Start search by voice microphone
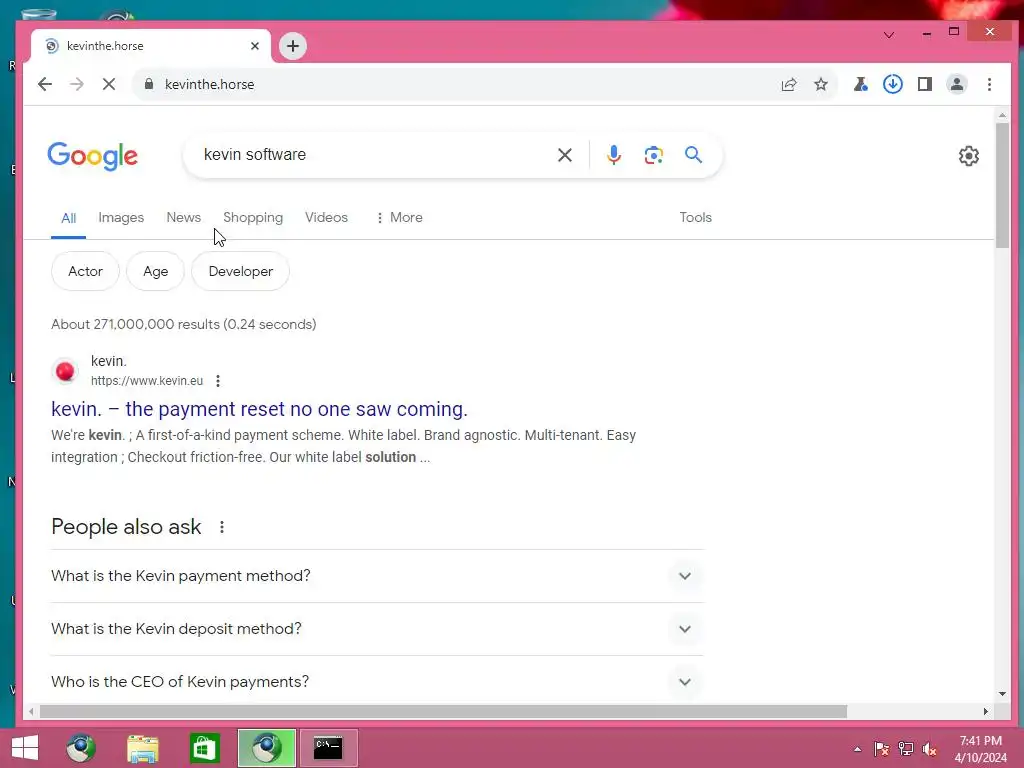Image resolution: width=1024 pixels, height=768 pixels. pyautogui.click(x=613, y=155)
